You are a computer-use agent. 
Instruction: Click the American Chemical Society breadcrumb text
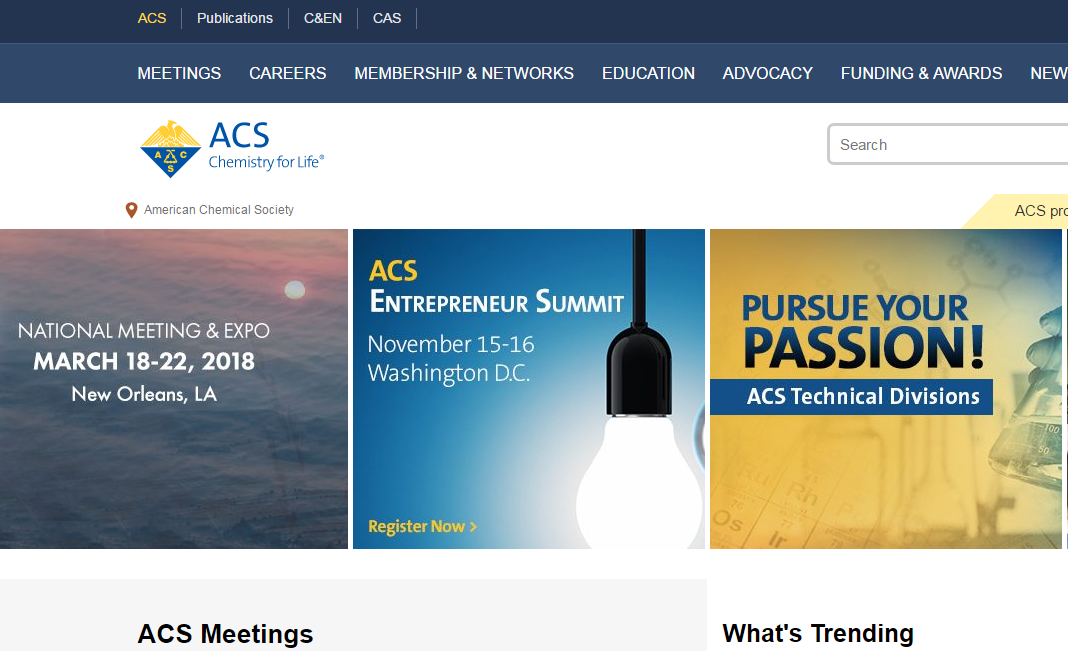219,210
